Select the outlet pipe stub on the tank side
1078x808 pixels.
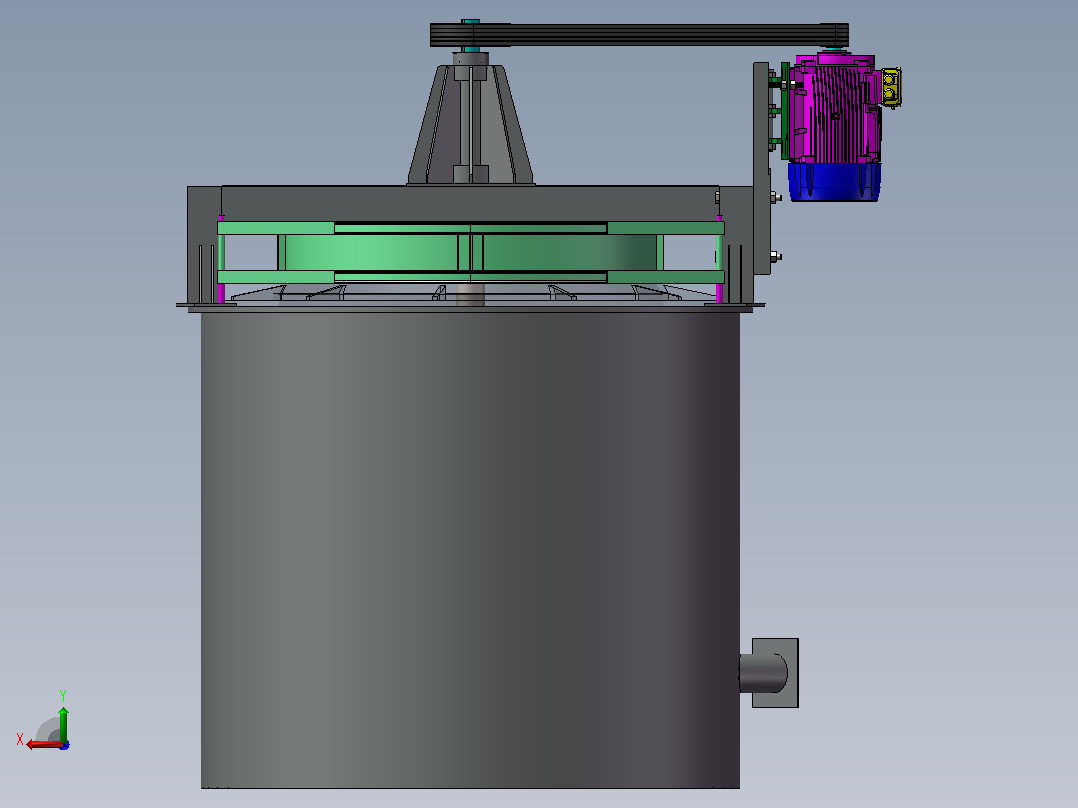[762, 673]
